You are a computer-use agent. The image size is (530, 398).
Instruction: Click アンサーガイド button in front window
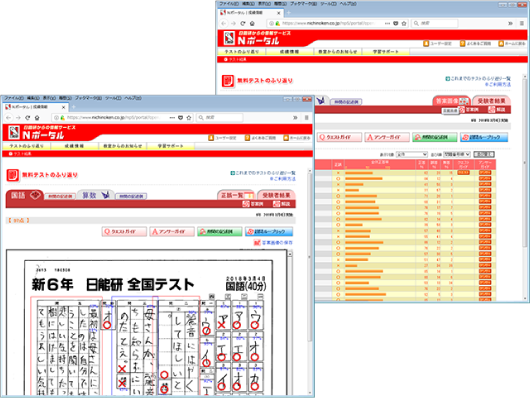click(x=172, y=232)
